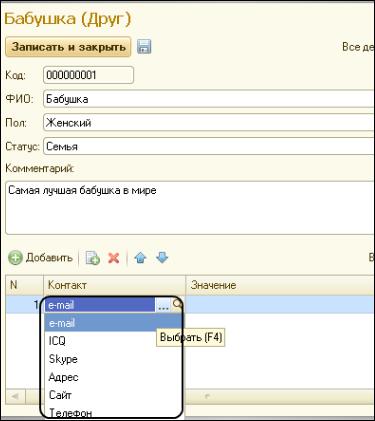
Task: Click the magnifier icon in Контакт cell
Action: 177,305
